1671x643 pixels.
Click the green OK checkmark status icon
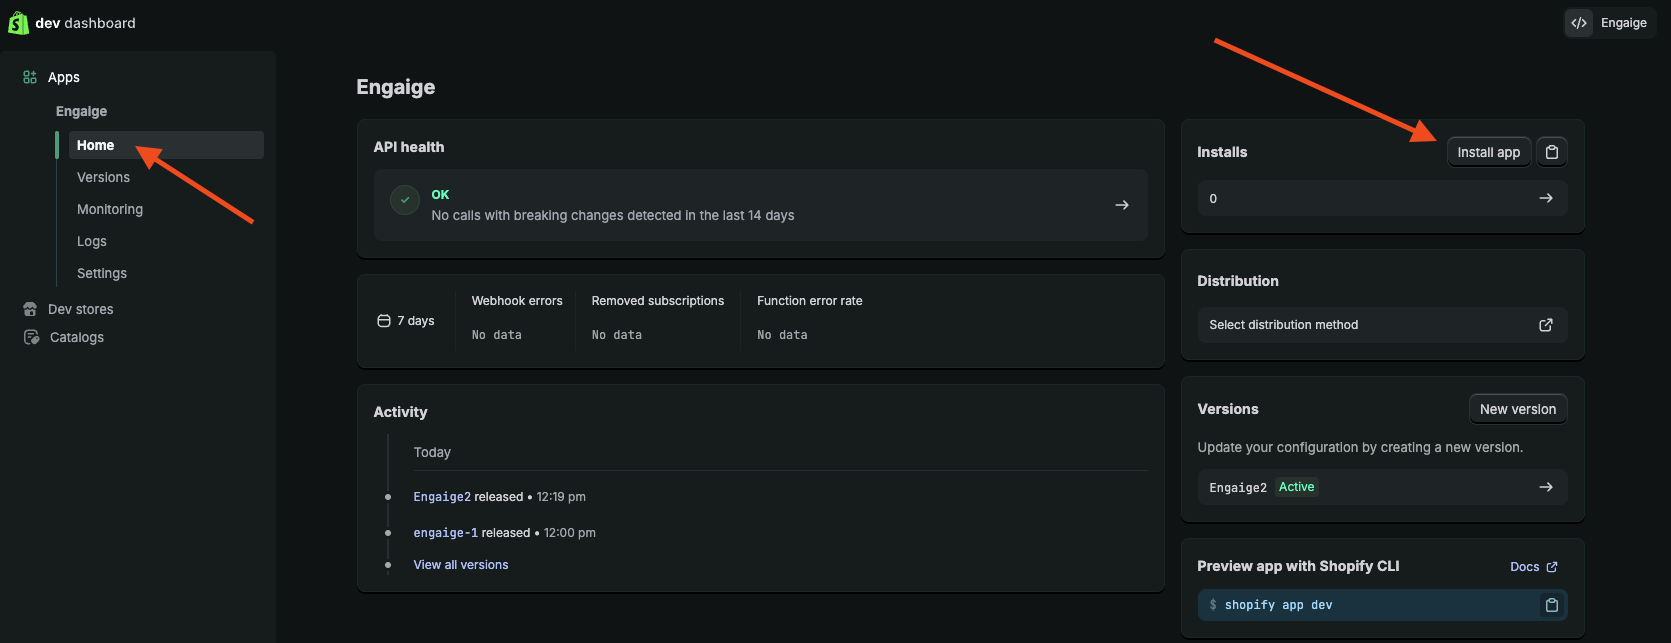tap(405, 200)
